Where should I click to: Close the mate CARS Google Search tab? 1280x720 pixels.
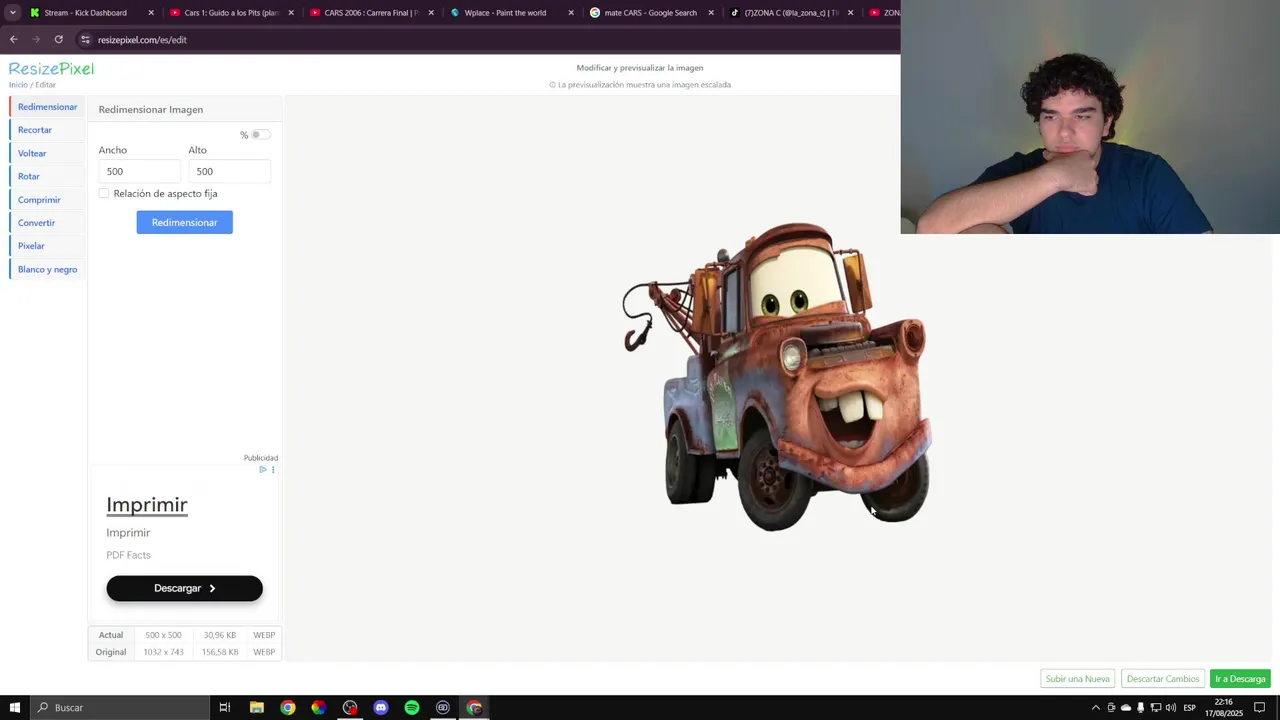pos(711,13)
